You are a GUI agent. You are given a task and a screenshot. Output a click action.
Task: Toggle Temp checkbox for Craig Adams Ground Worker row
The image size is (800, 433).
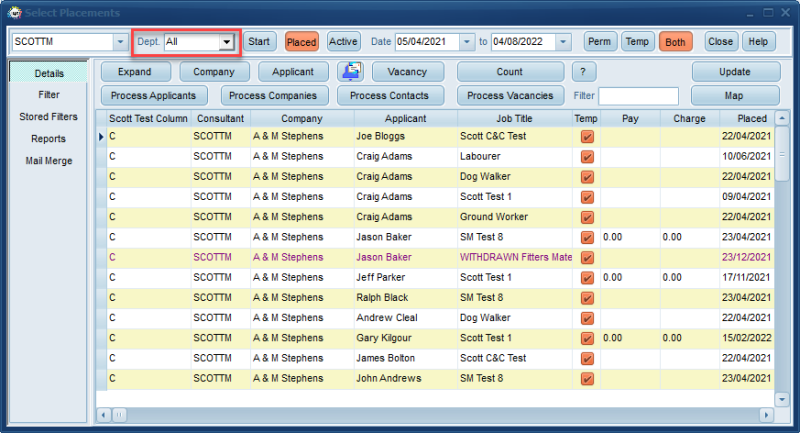click(x=587, y=217)
